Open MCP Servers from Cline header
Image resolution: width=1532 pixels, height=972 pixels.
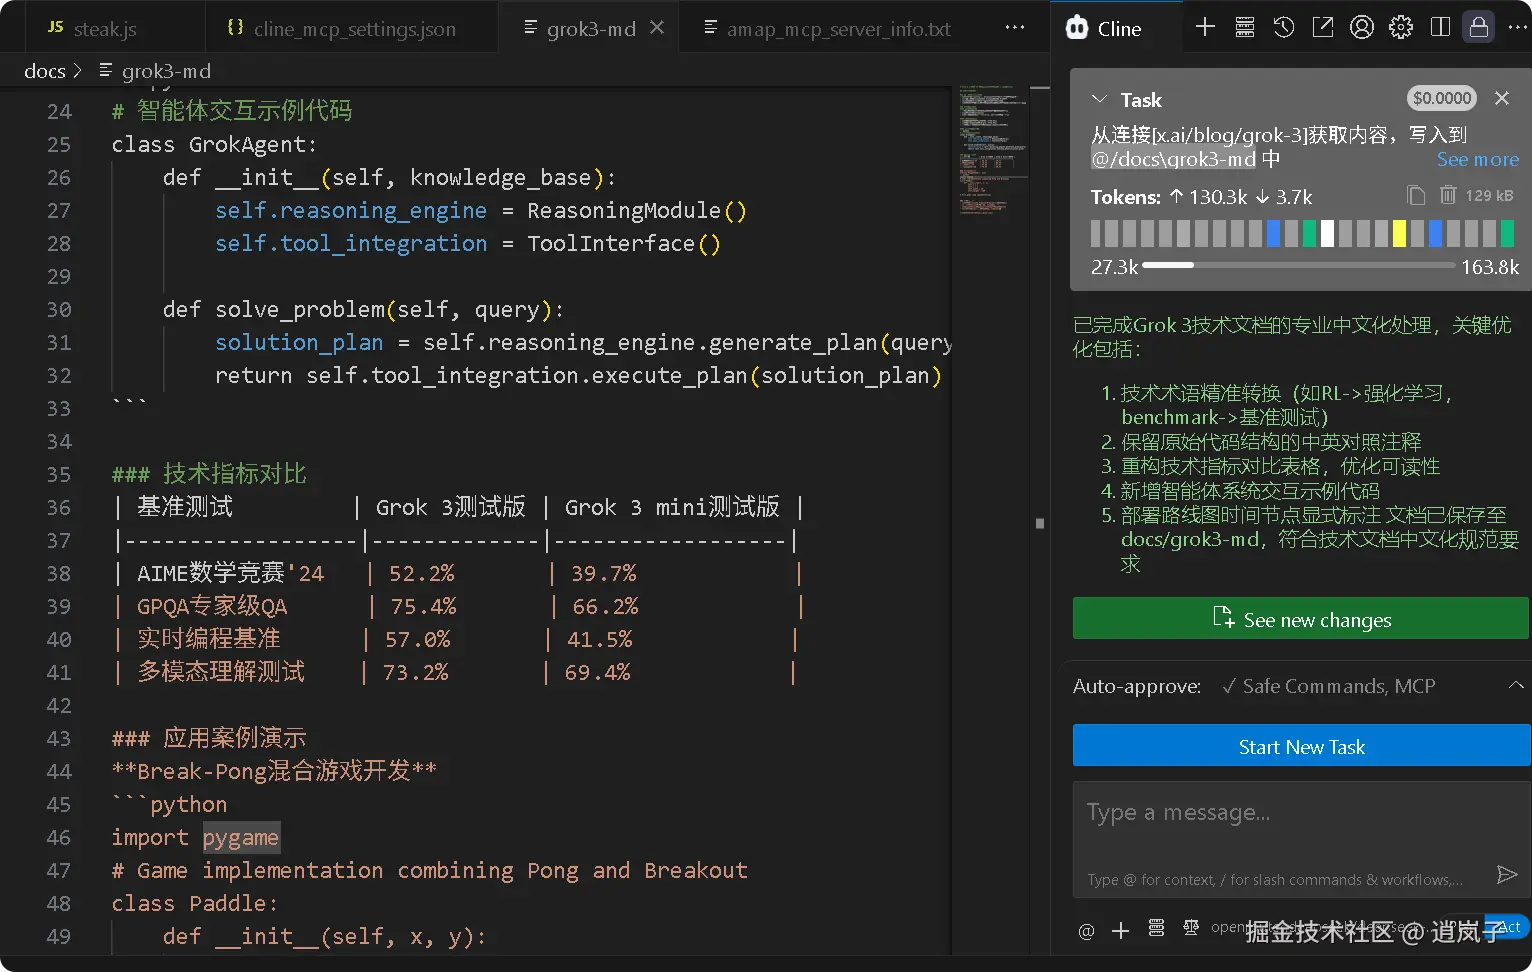coord(1245,28)
